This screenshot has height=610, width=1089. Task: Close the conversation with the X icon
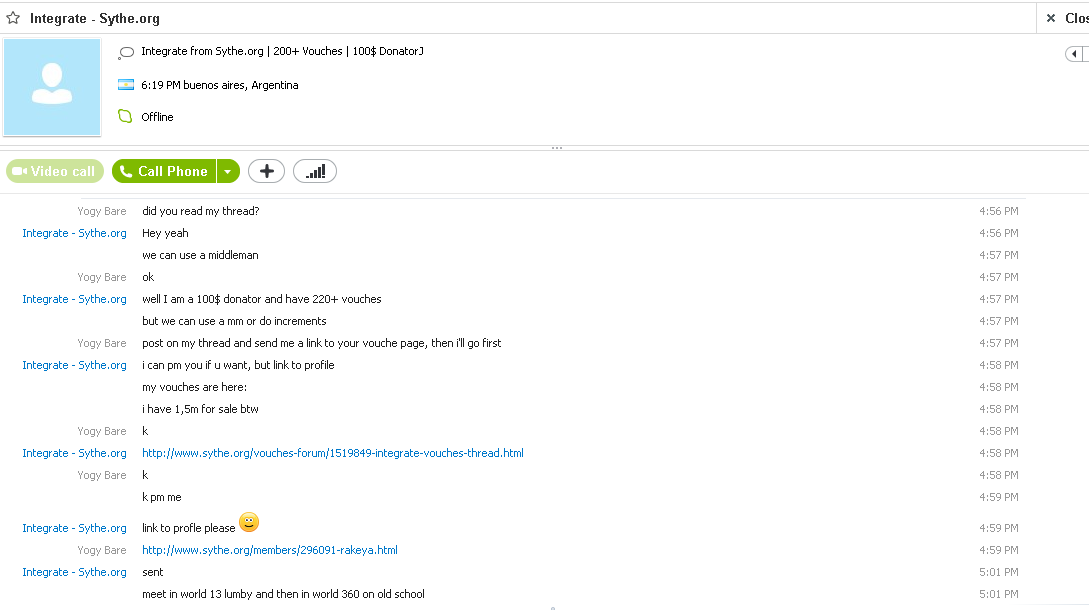(x=1051, y=18)
